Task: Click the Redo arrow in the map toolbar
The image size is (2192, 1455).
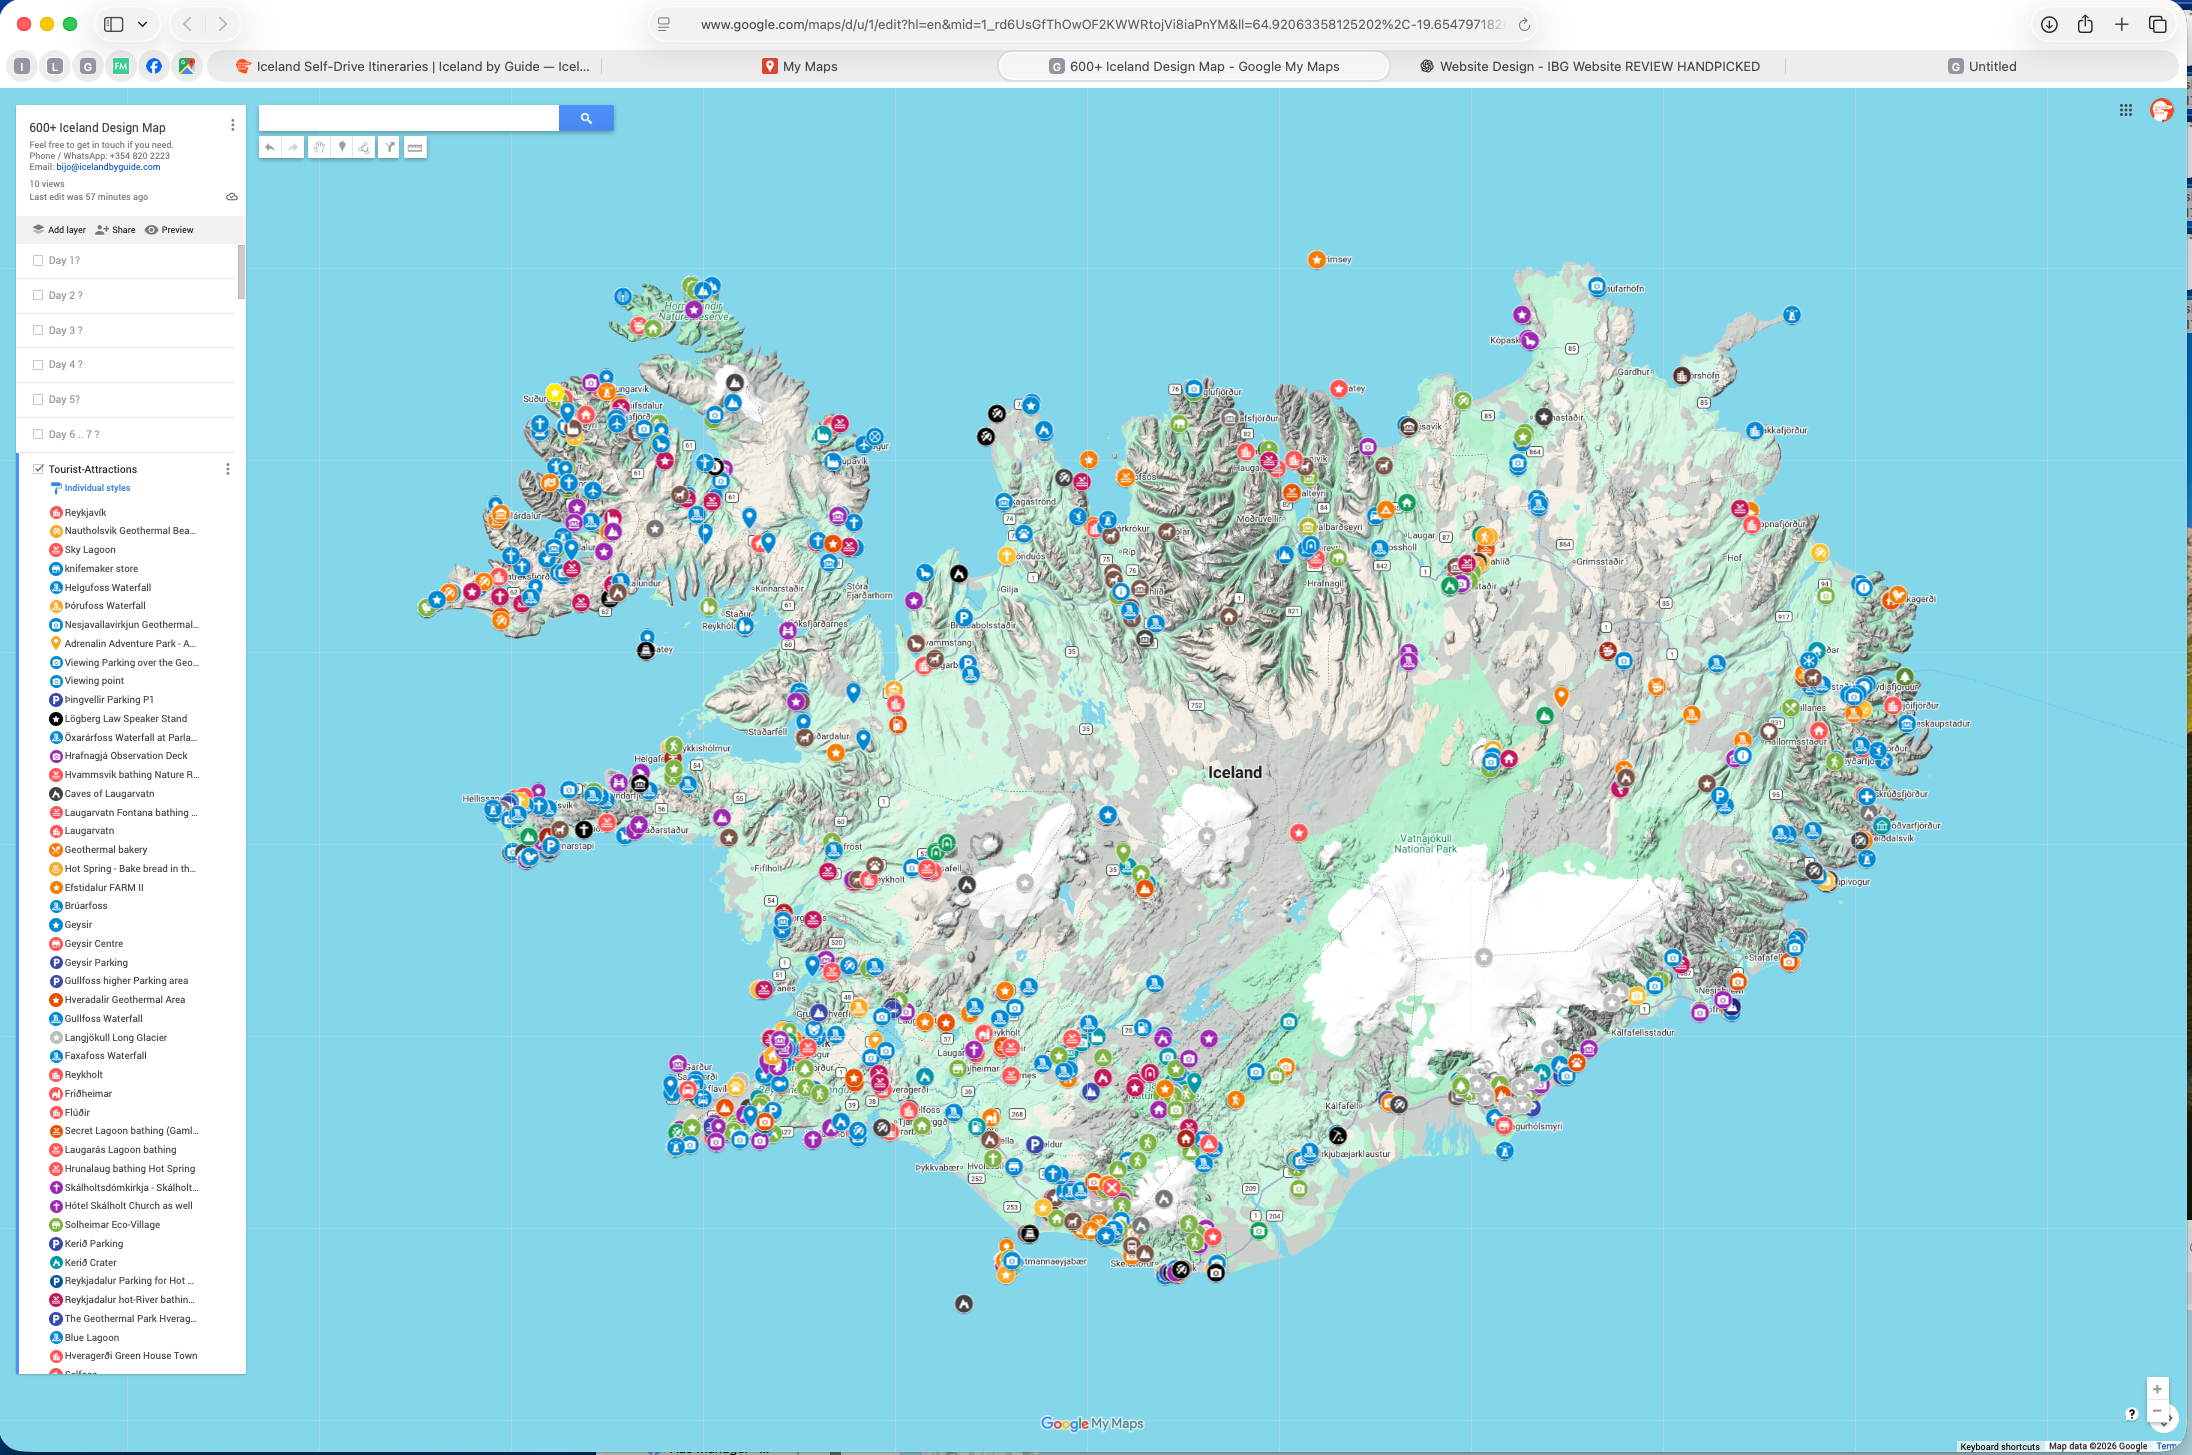Action: pyautogui.click(x=293, y=147)
